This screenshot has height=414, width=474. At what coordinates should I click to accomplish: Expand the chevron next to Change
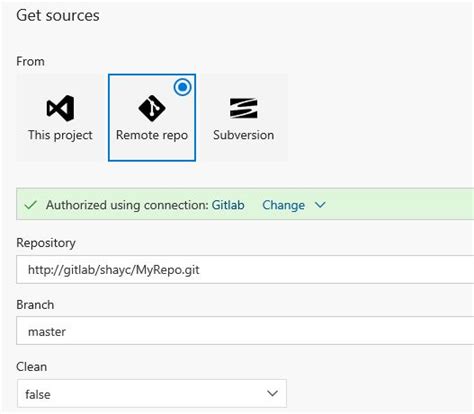point(320,205)
